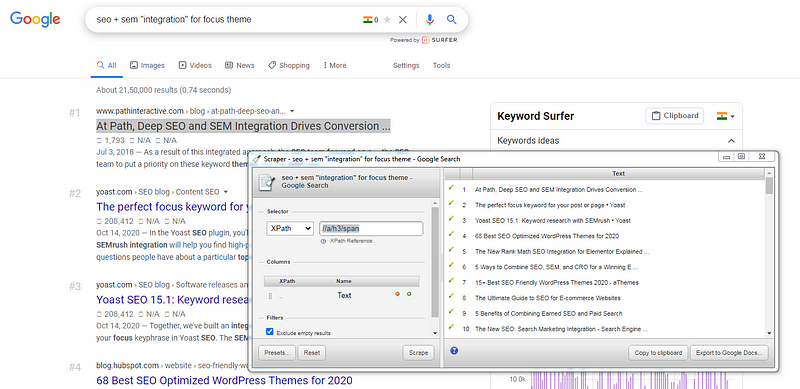Open 68 Best SEO Optimized WordPress Themes link
Image resolution: width=800 pixels, height=389 pixels.
click(x=224, y=380)
